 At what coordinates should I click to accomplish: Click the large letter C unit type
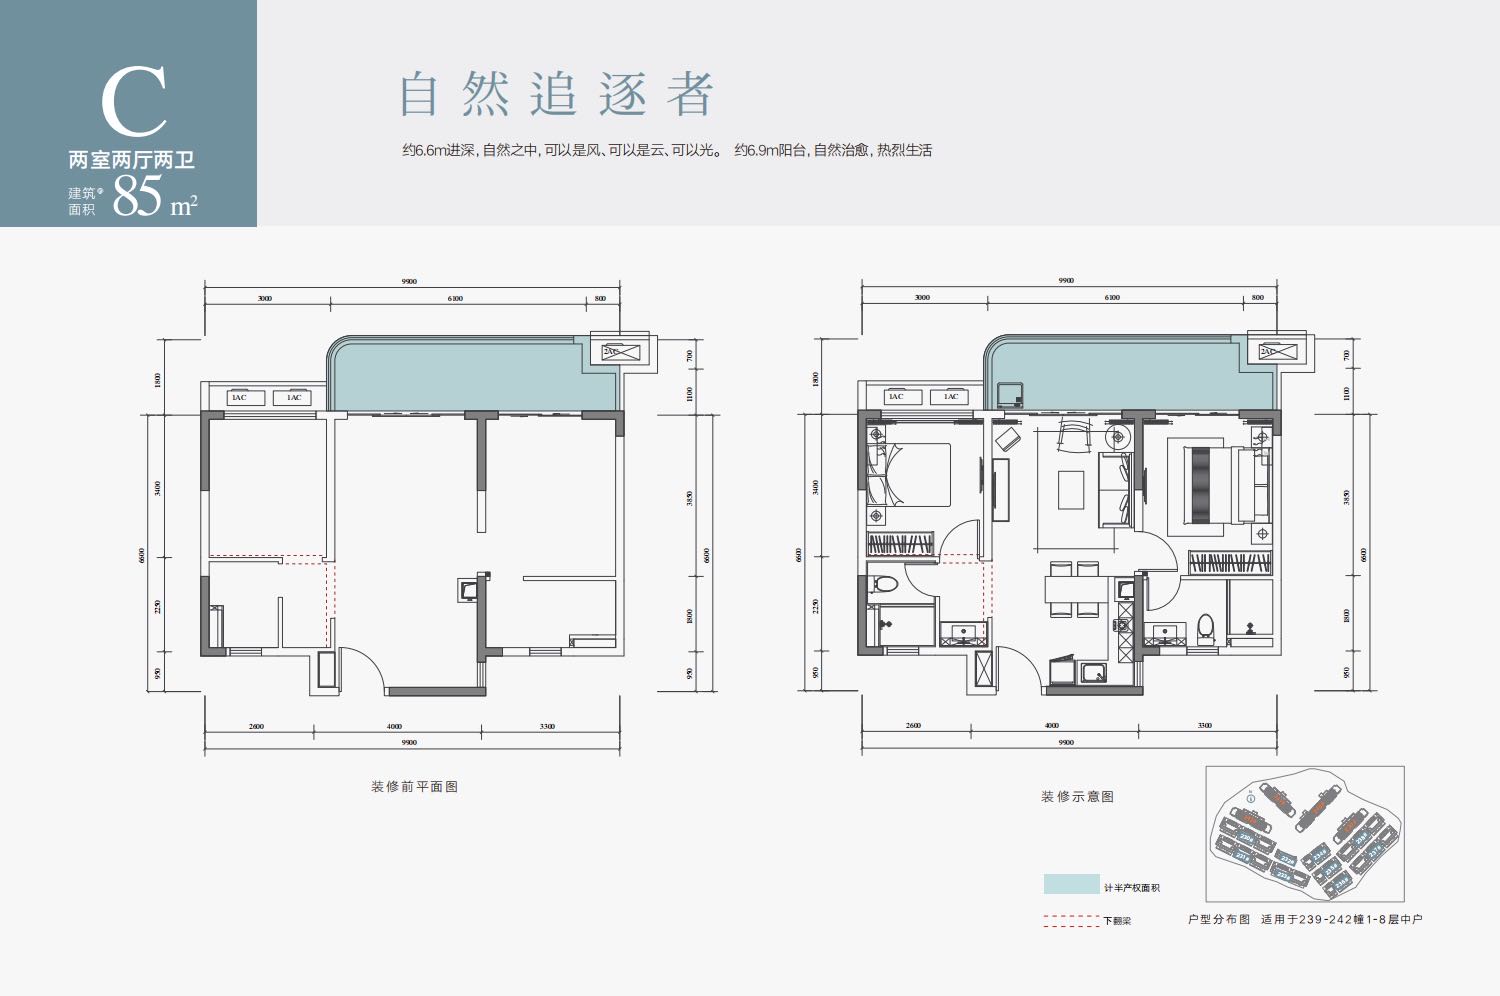(x=133, y=103)
